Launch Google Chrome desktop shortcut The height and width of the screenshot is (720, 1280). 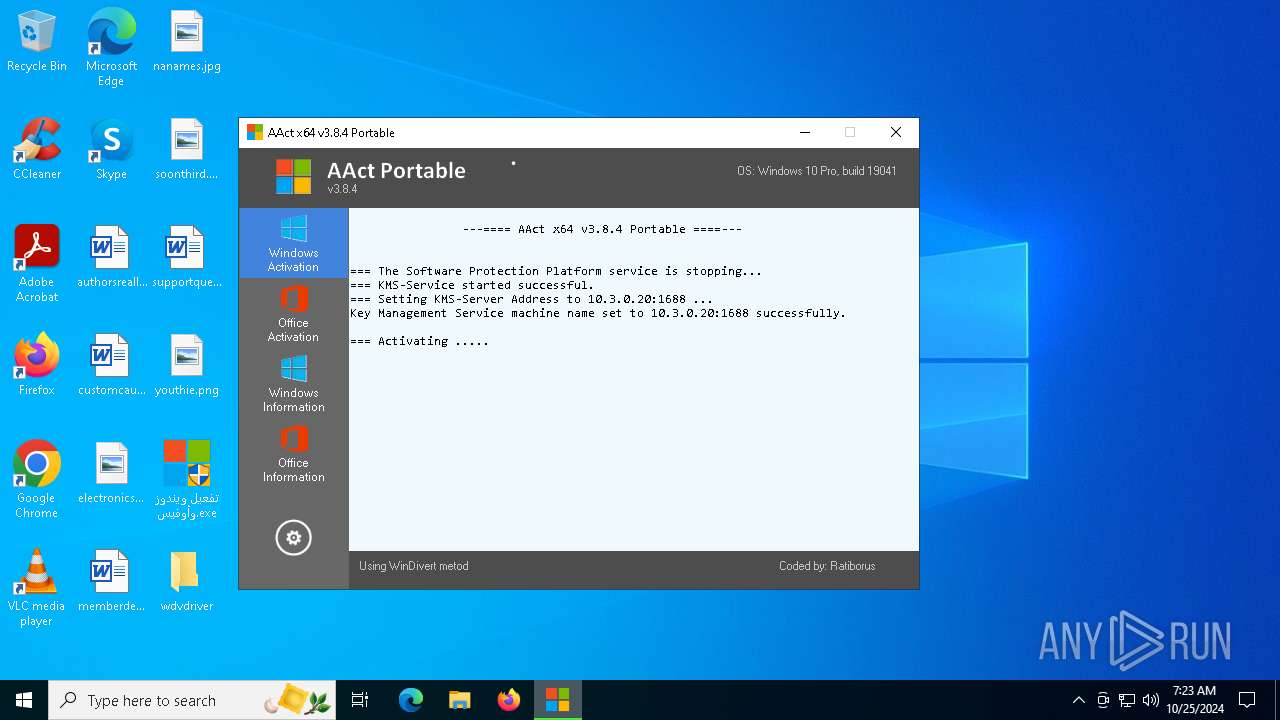tap(37, 480)
